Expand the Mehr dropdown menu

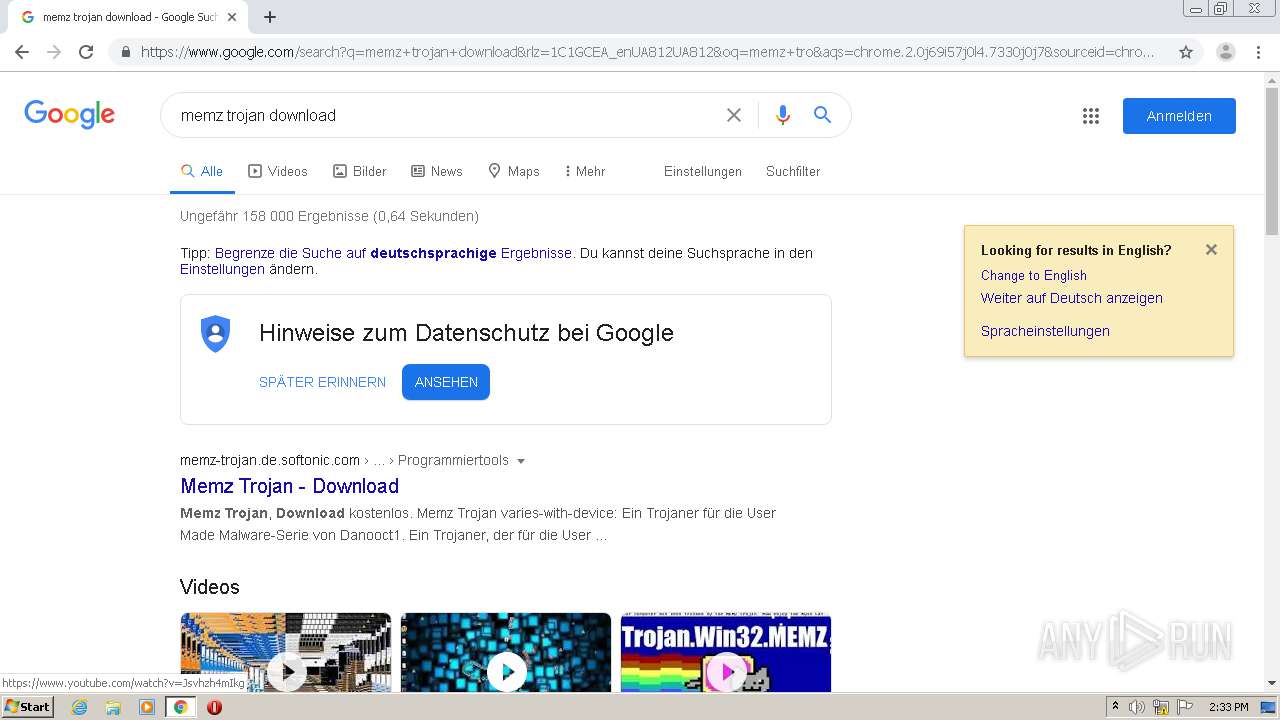(x=585, y=172)
